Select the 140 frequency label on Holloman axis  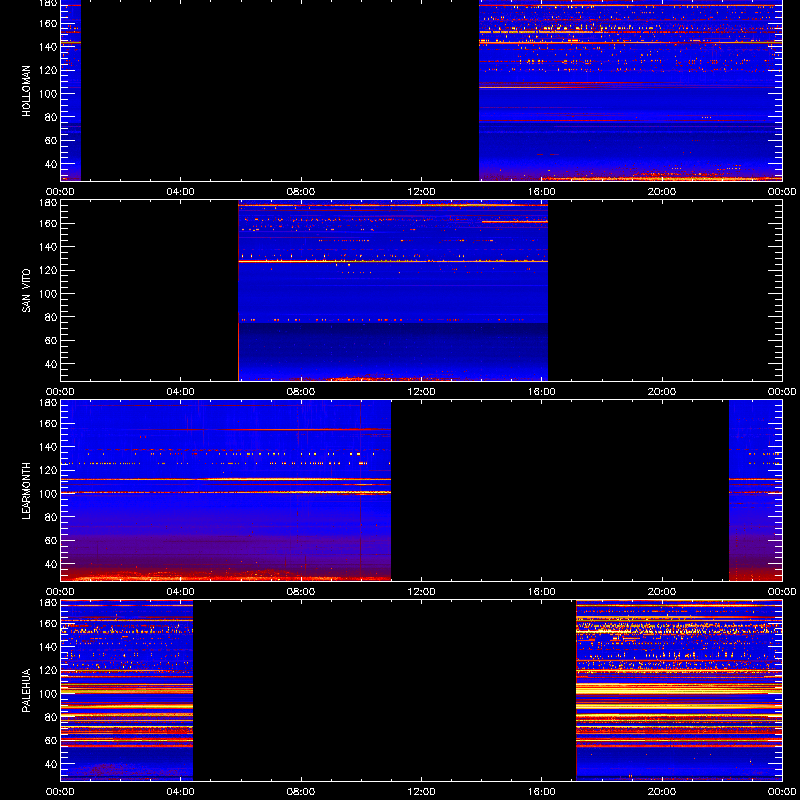tap(48, 47)
